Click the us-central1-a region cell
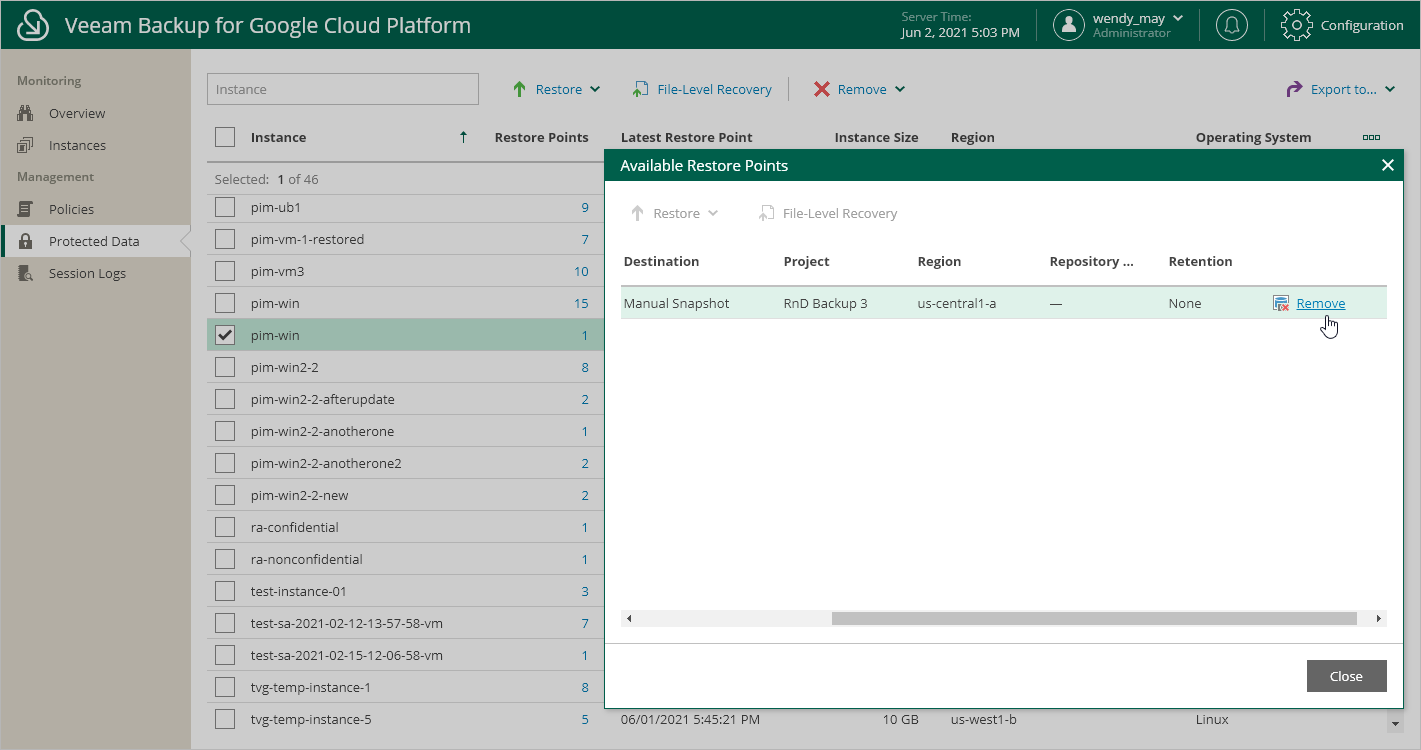Screen dimensions: 1421x750 957,303
